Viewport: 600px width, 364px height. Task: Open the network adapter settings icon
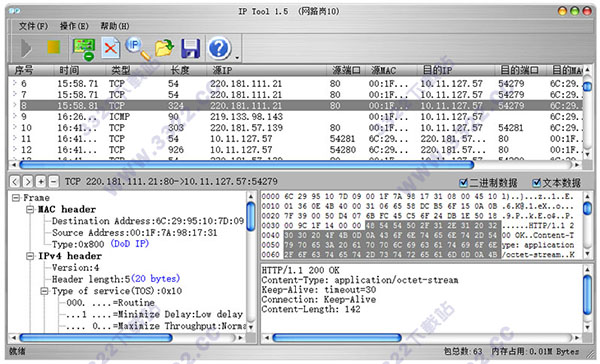tap(84, 49)
